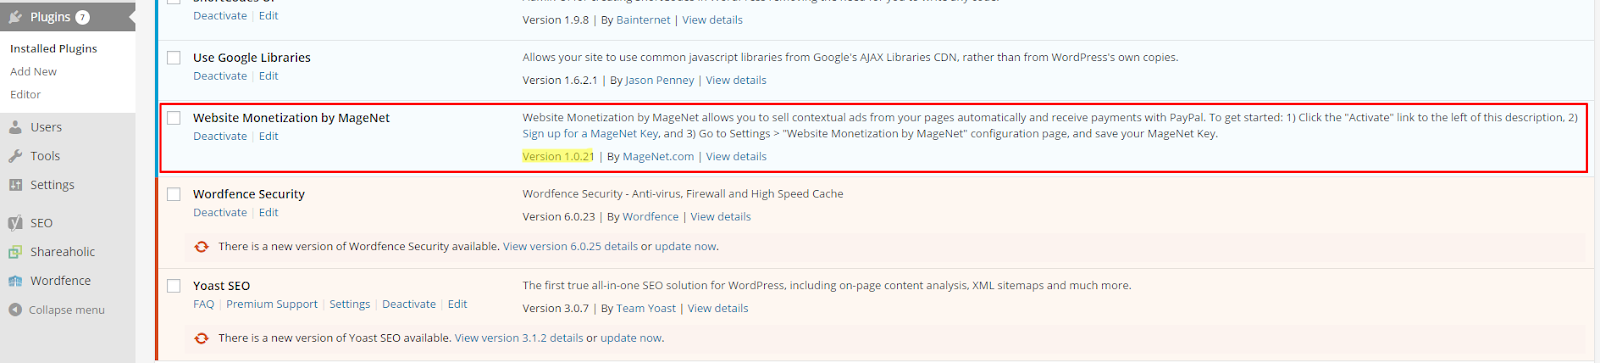Click Version 1.6.2.1 text

click(x=559, y=80)
